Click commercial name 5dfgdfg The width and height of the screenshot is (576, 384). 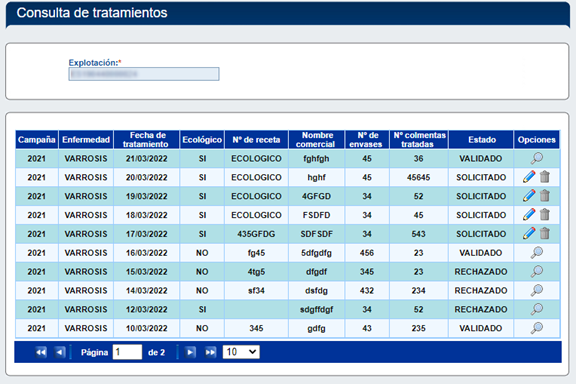point(316,253)
